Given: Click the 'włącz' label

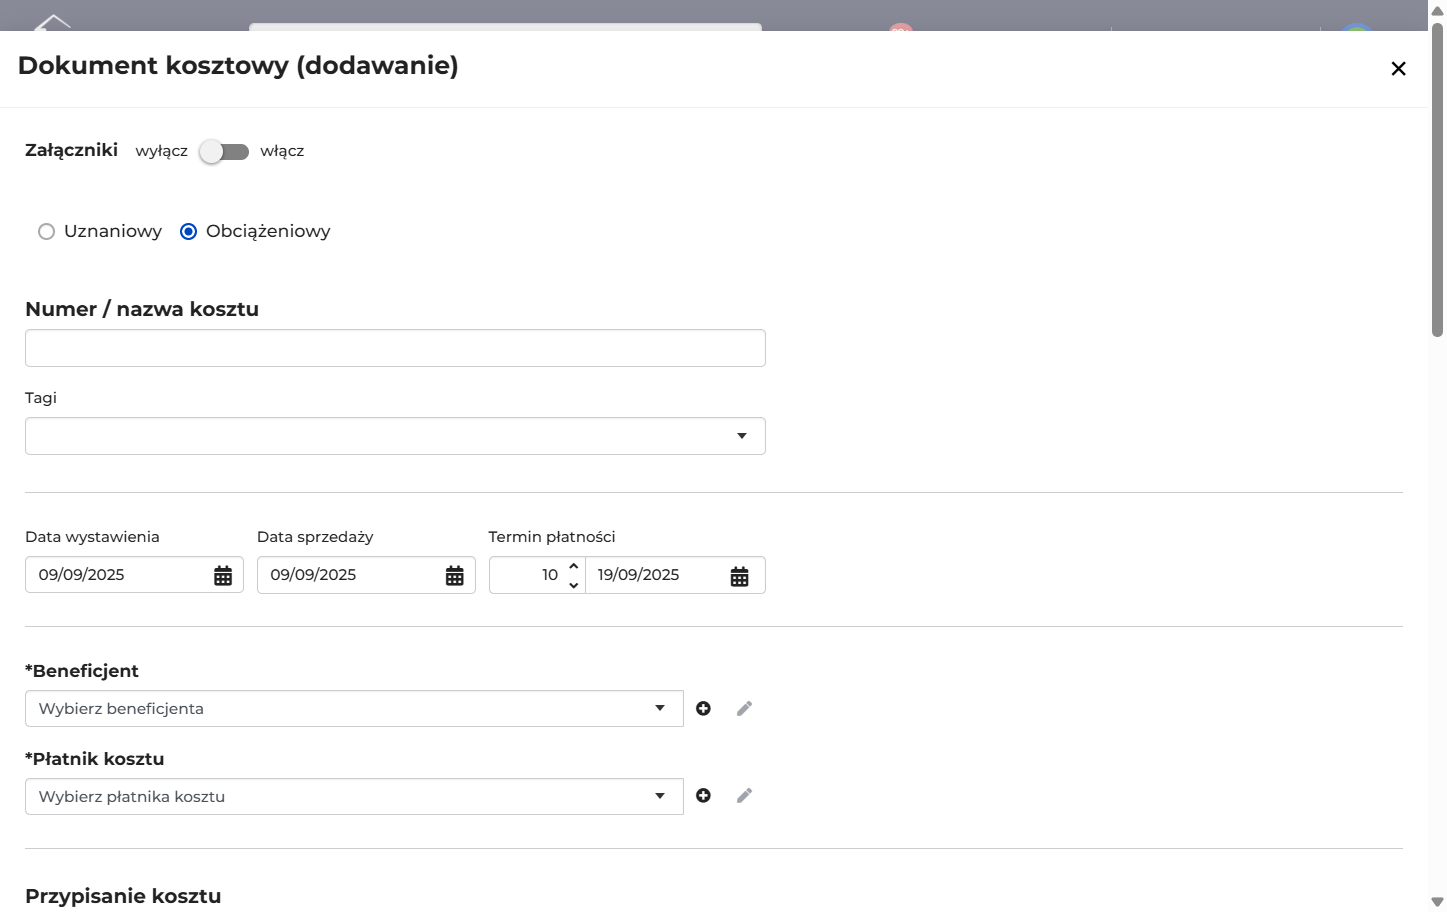Looking at the screenshot, I should (x=282, y=151).
